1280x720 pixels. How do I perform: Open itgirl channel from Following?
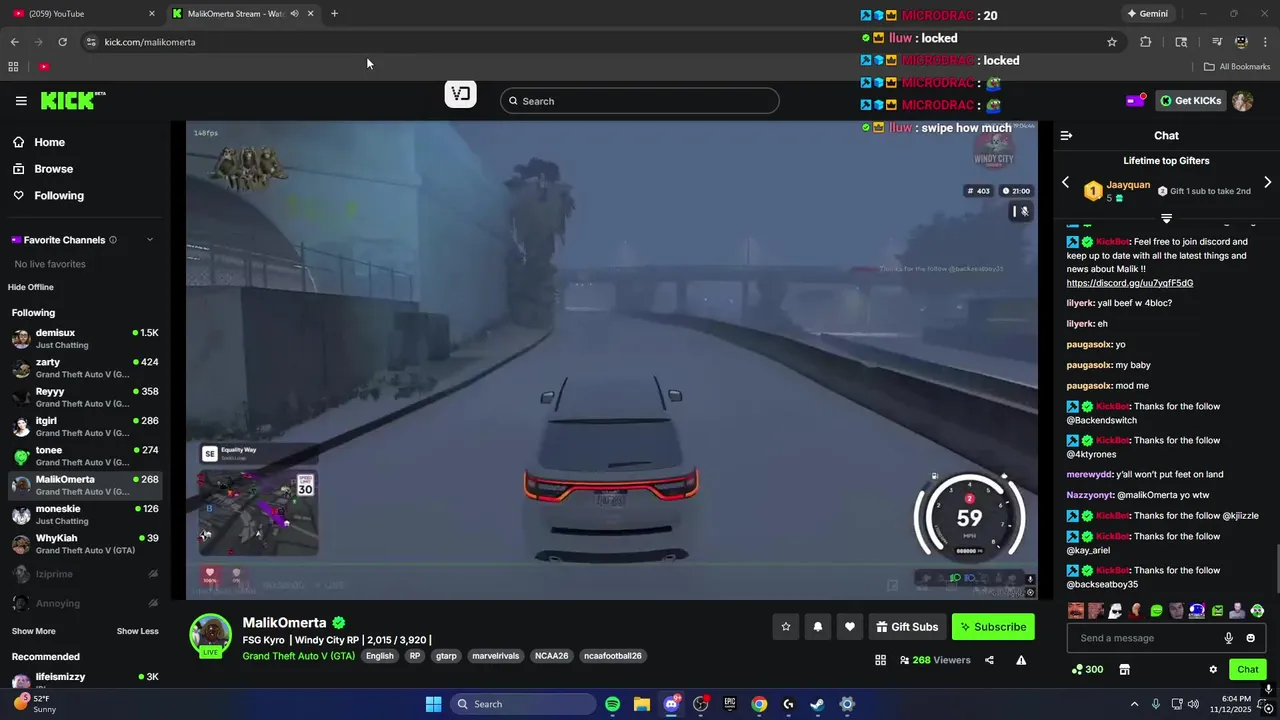[85, 427]
